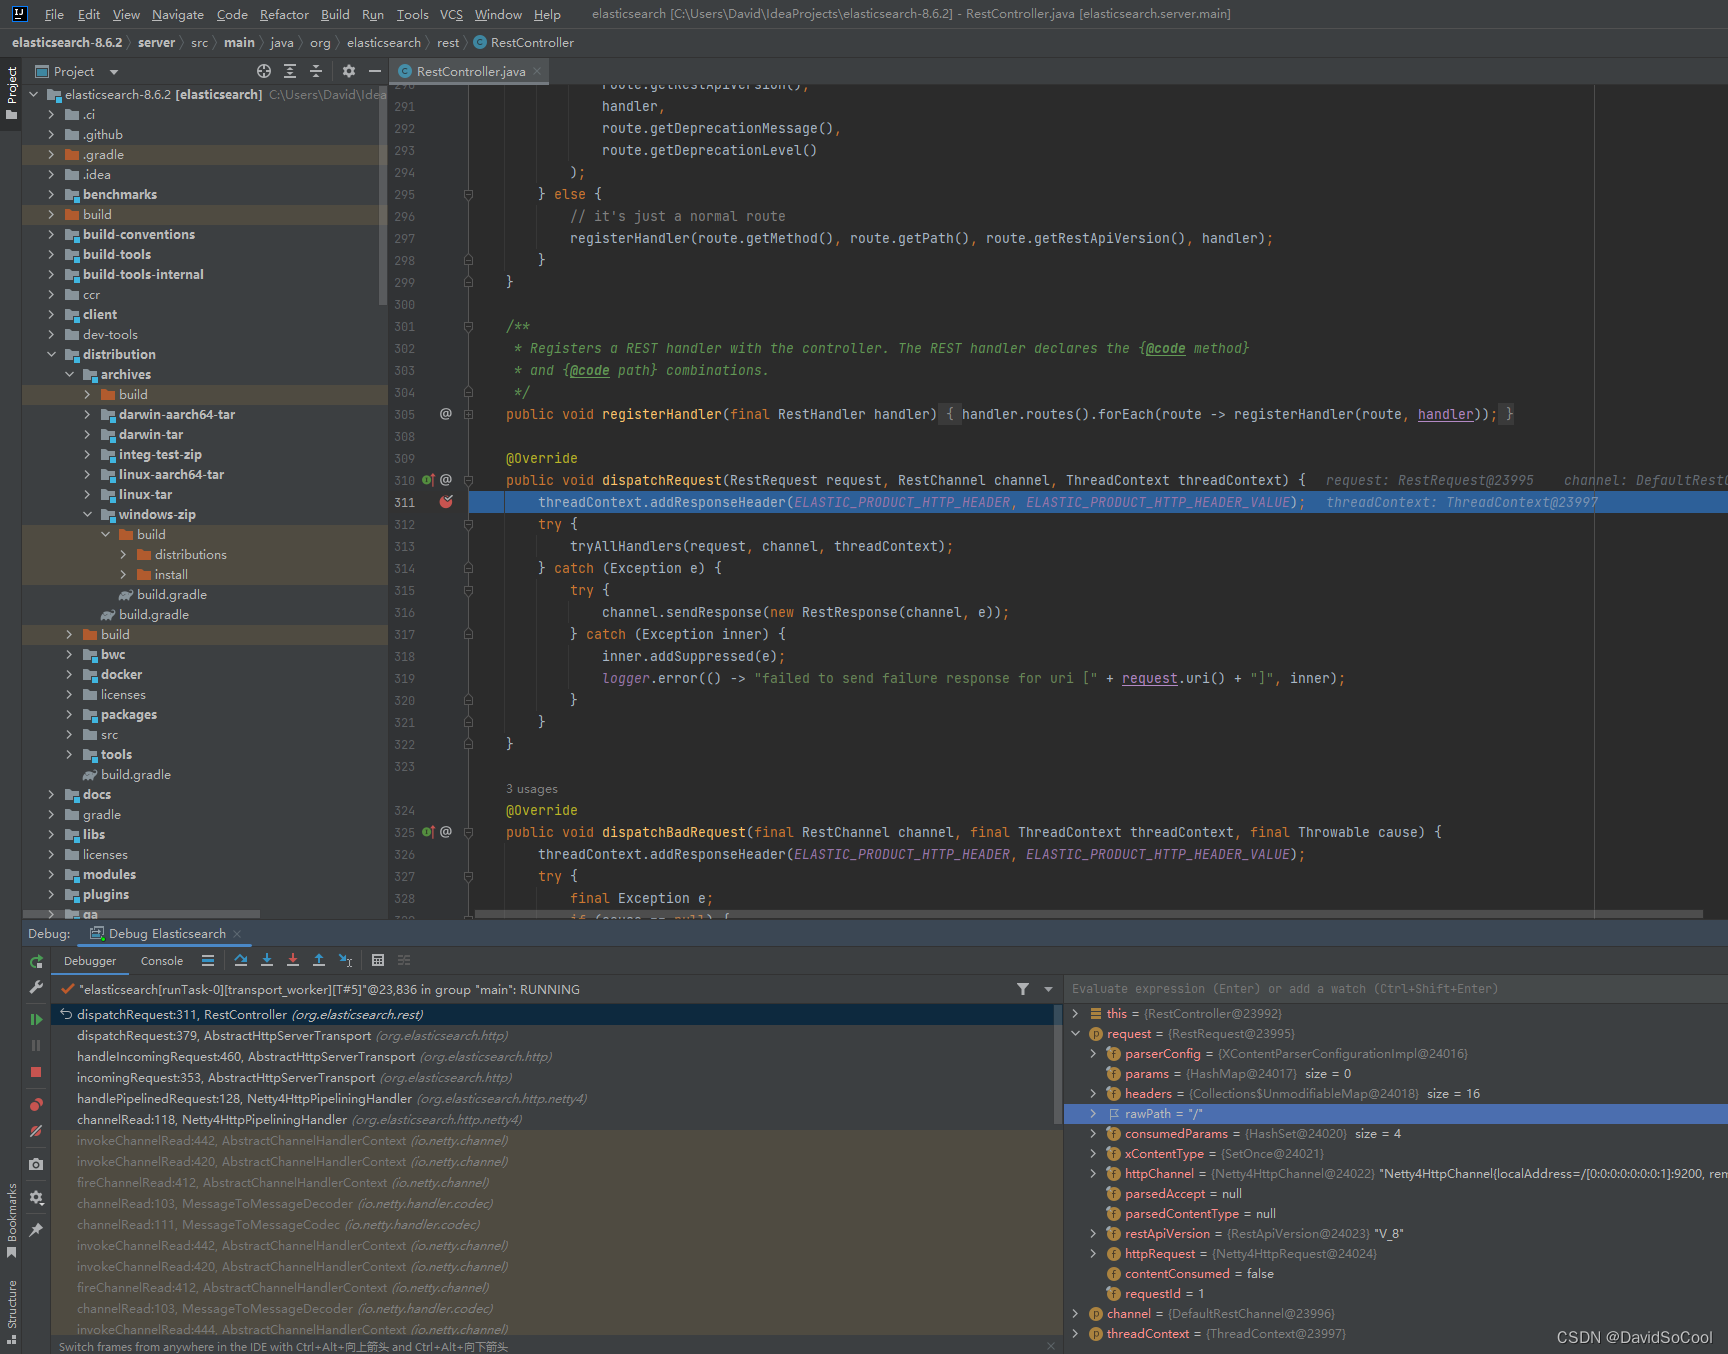The image size is (1728, 1354).
Task: Expand the benchmarks folder
Action: (51, 194)
